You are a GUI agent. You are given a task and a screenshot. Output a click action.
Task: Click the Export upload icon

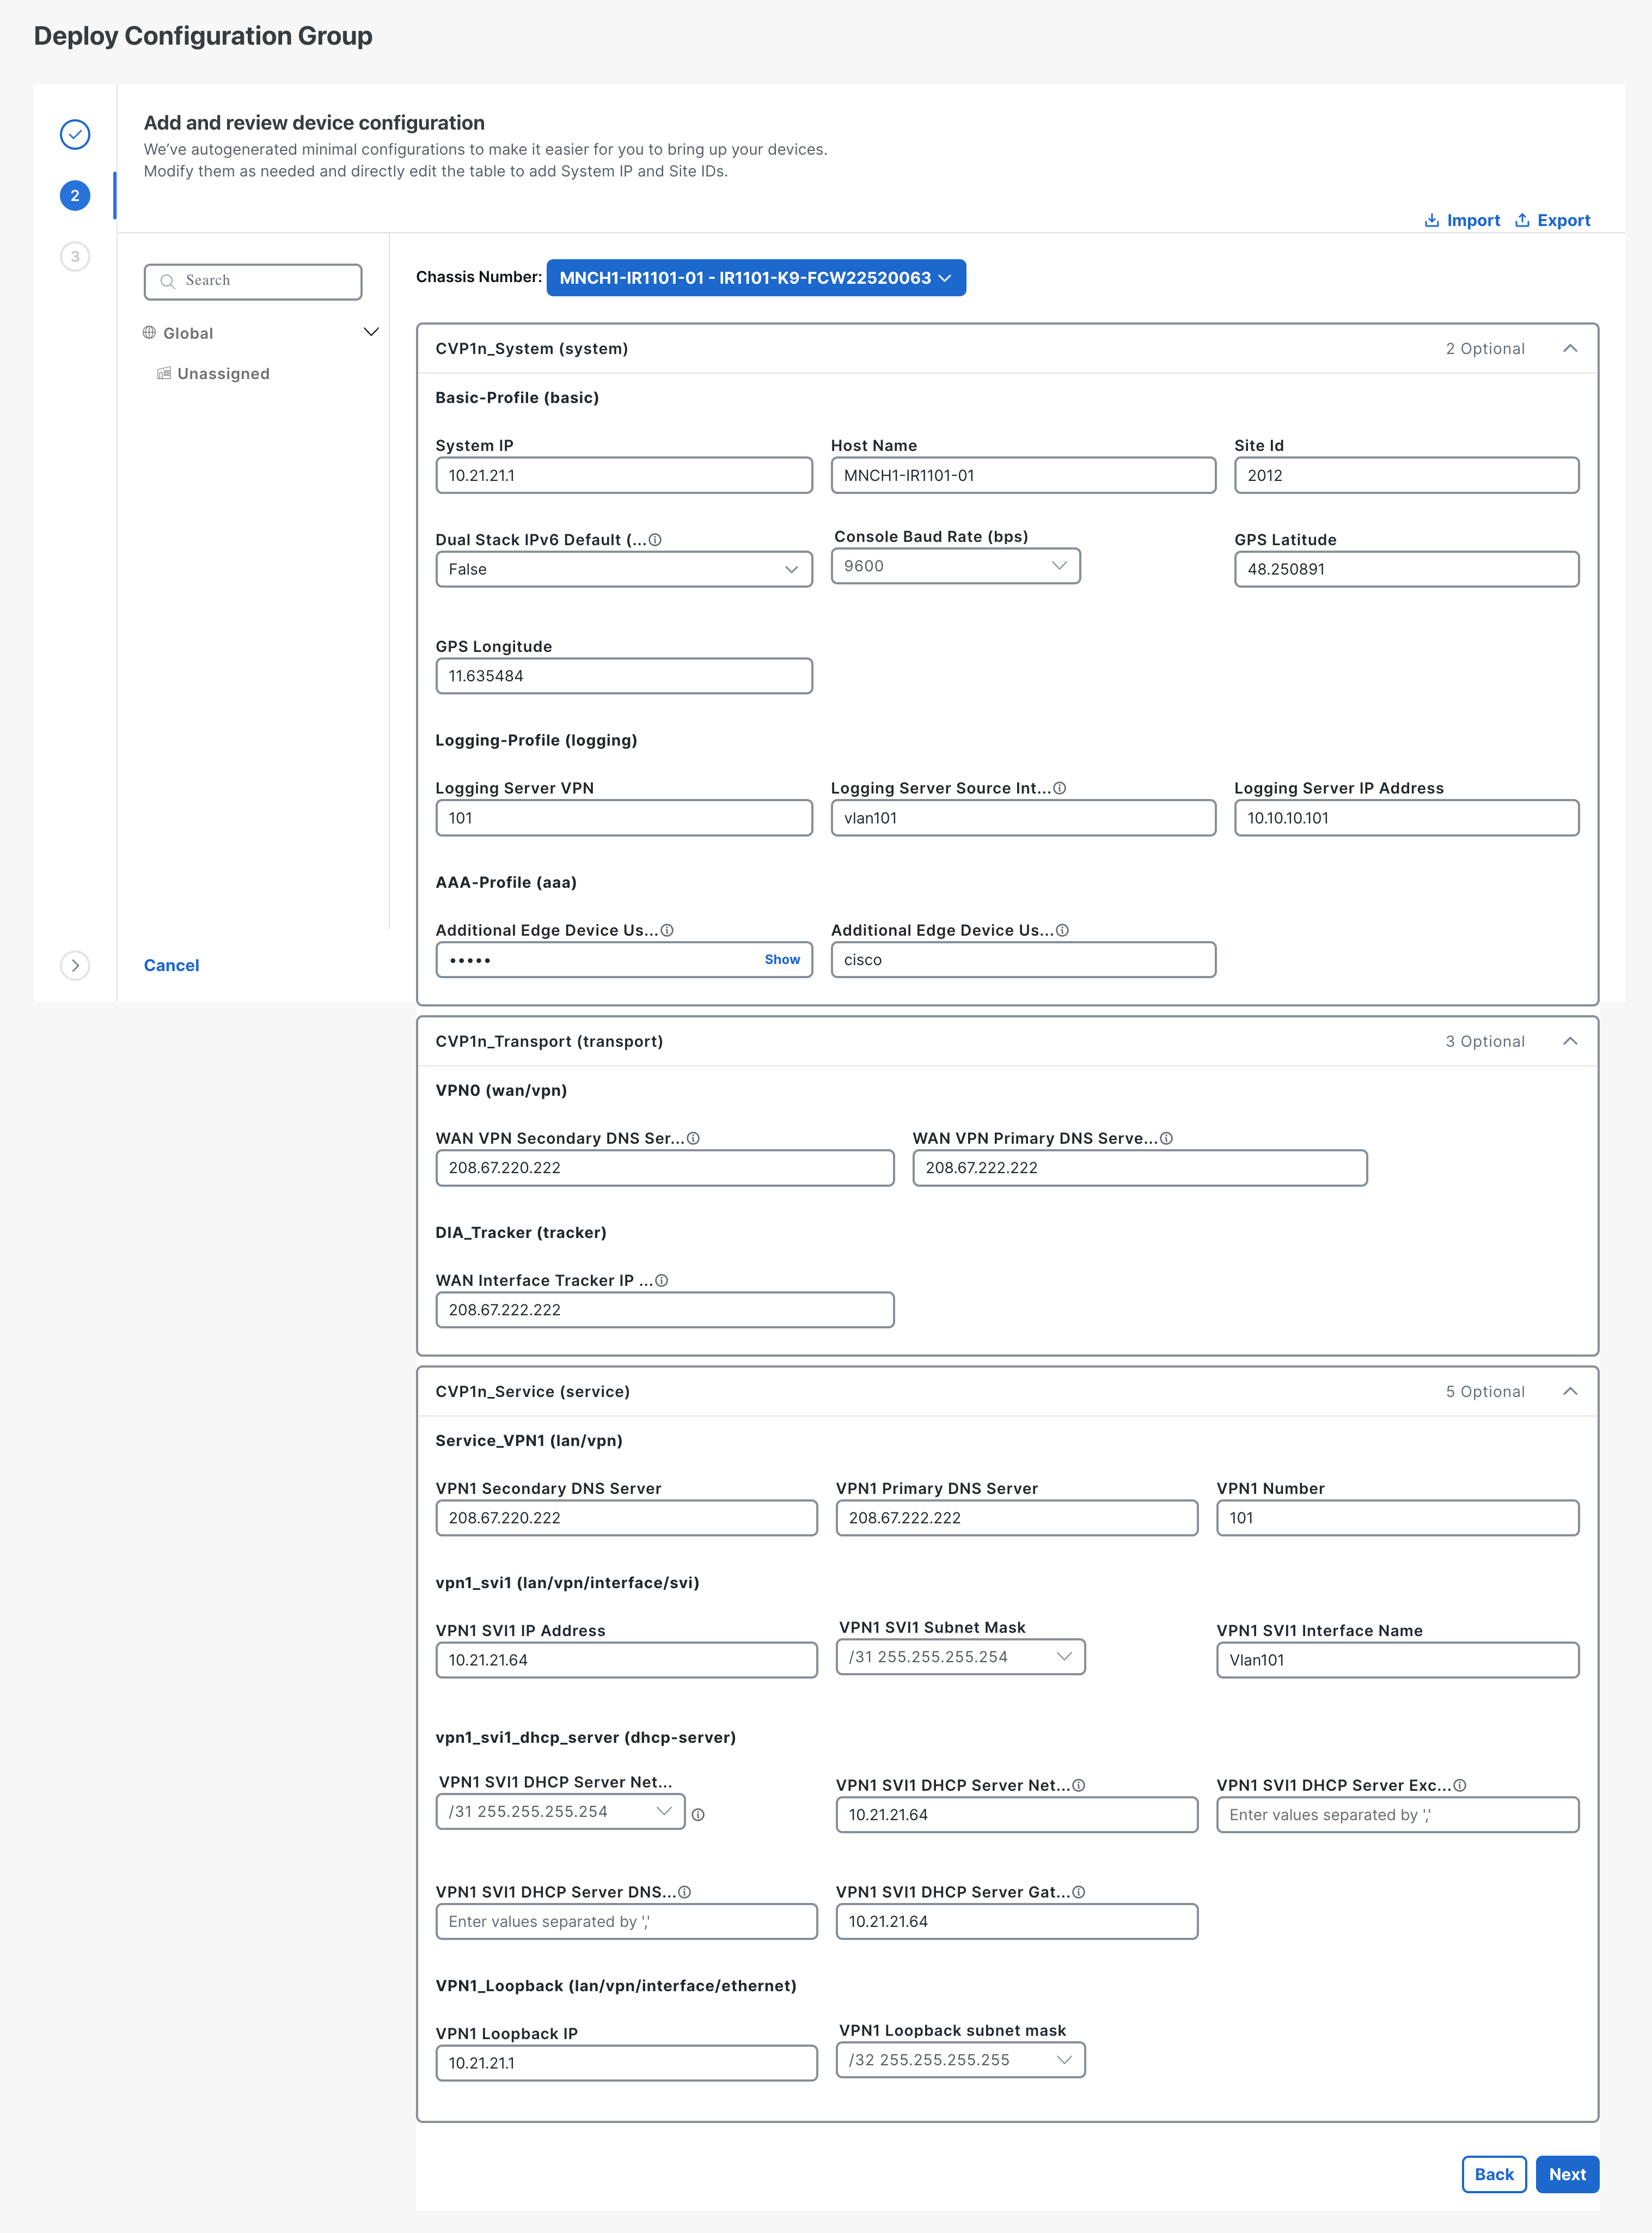tap(1522, 220)
